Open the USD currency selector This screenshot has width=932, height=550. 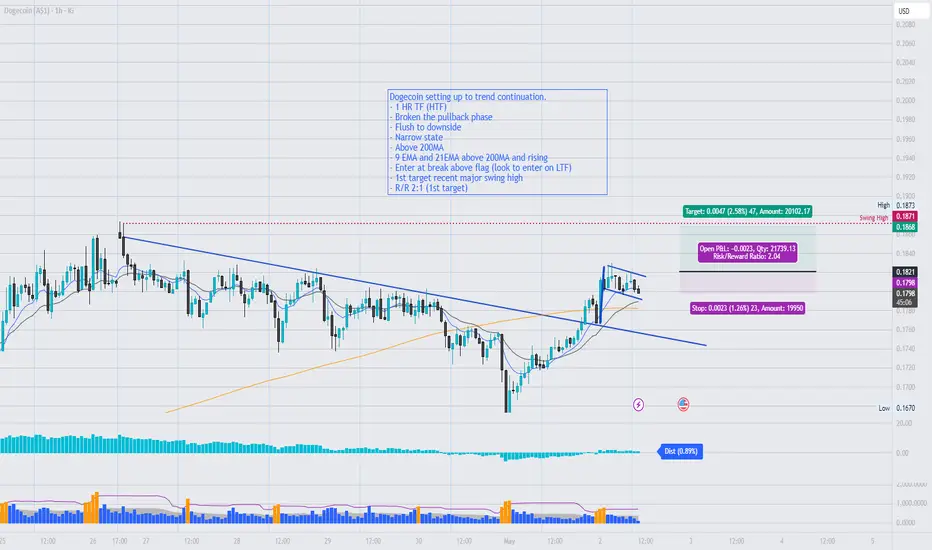point(911,11)
